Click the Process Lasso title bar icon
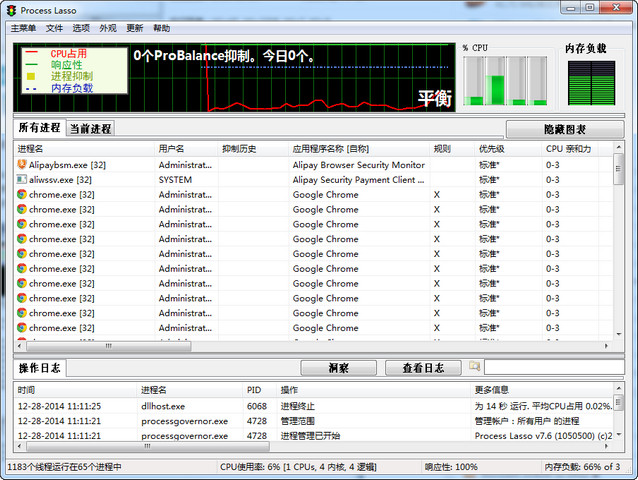Screen dimensions: 638x480 click(11, 8)
